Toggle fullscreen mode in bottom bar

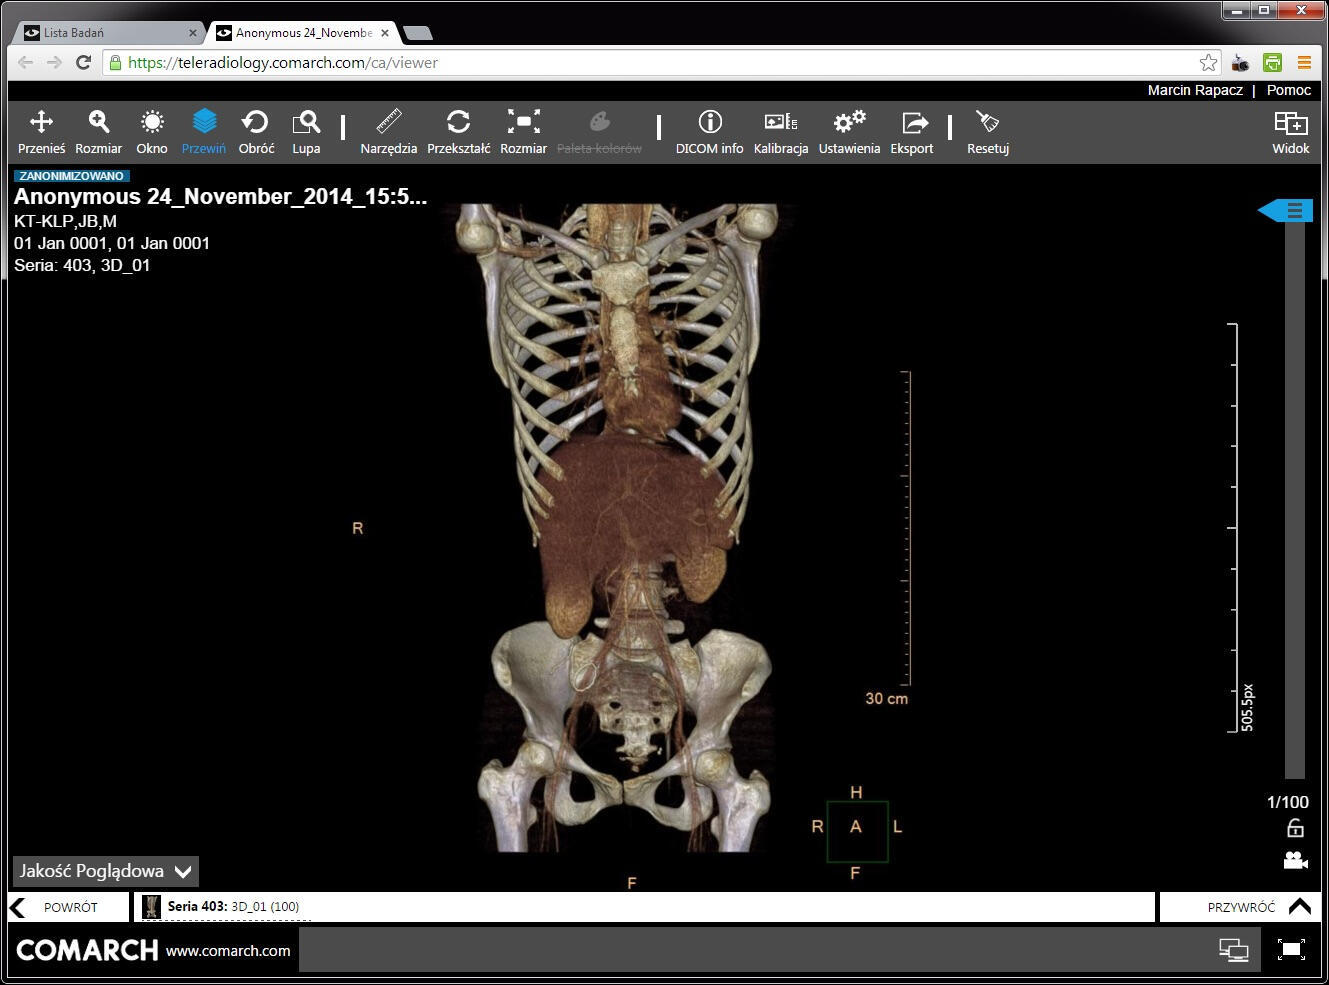[x=1291, y=949]
